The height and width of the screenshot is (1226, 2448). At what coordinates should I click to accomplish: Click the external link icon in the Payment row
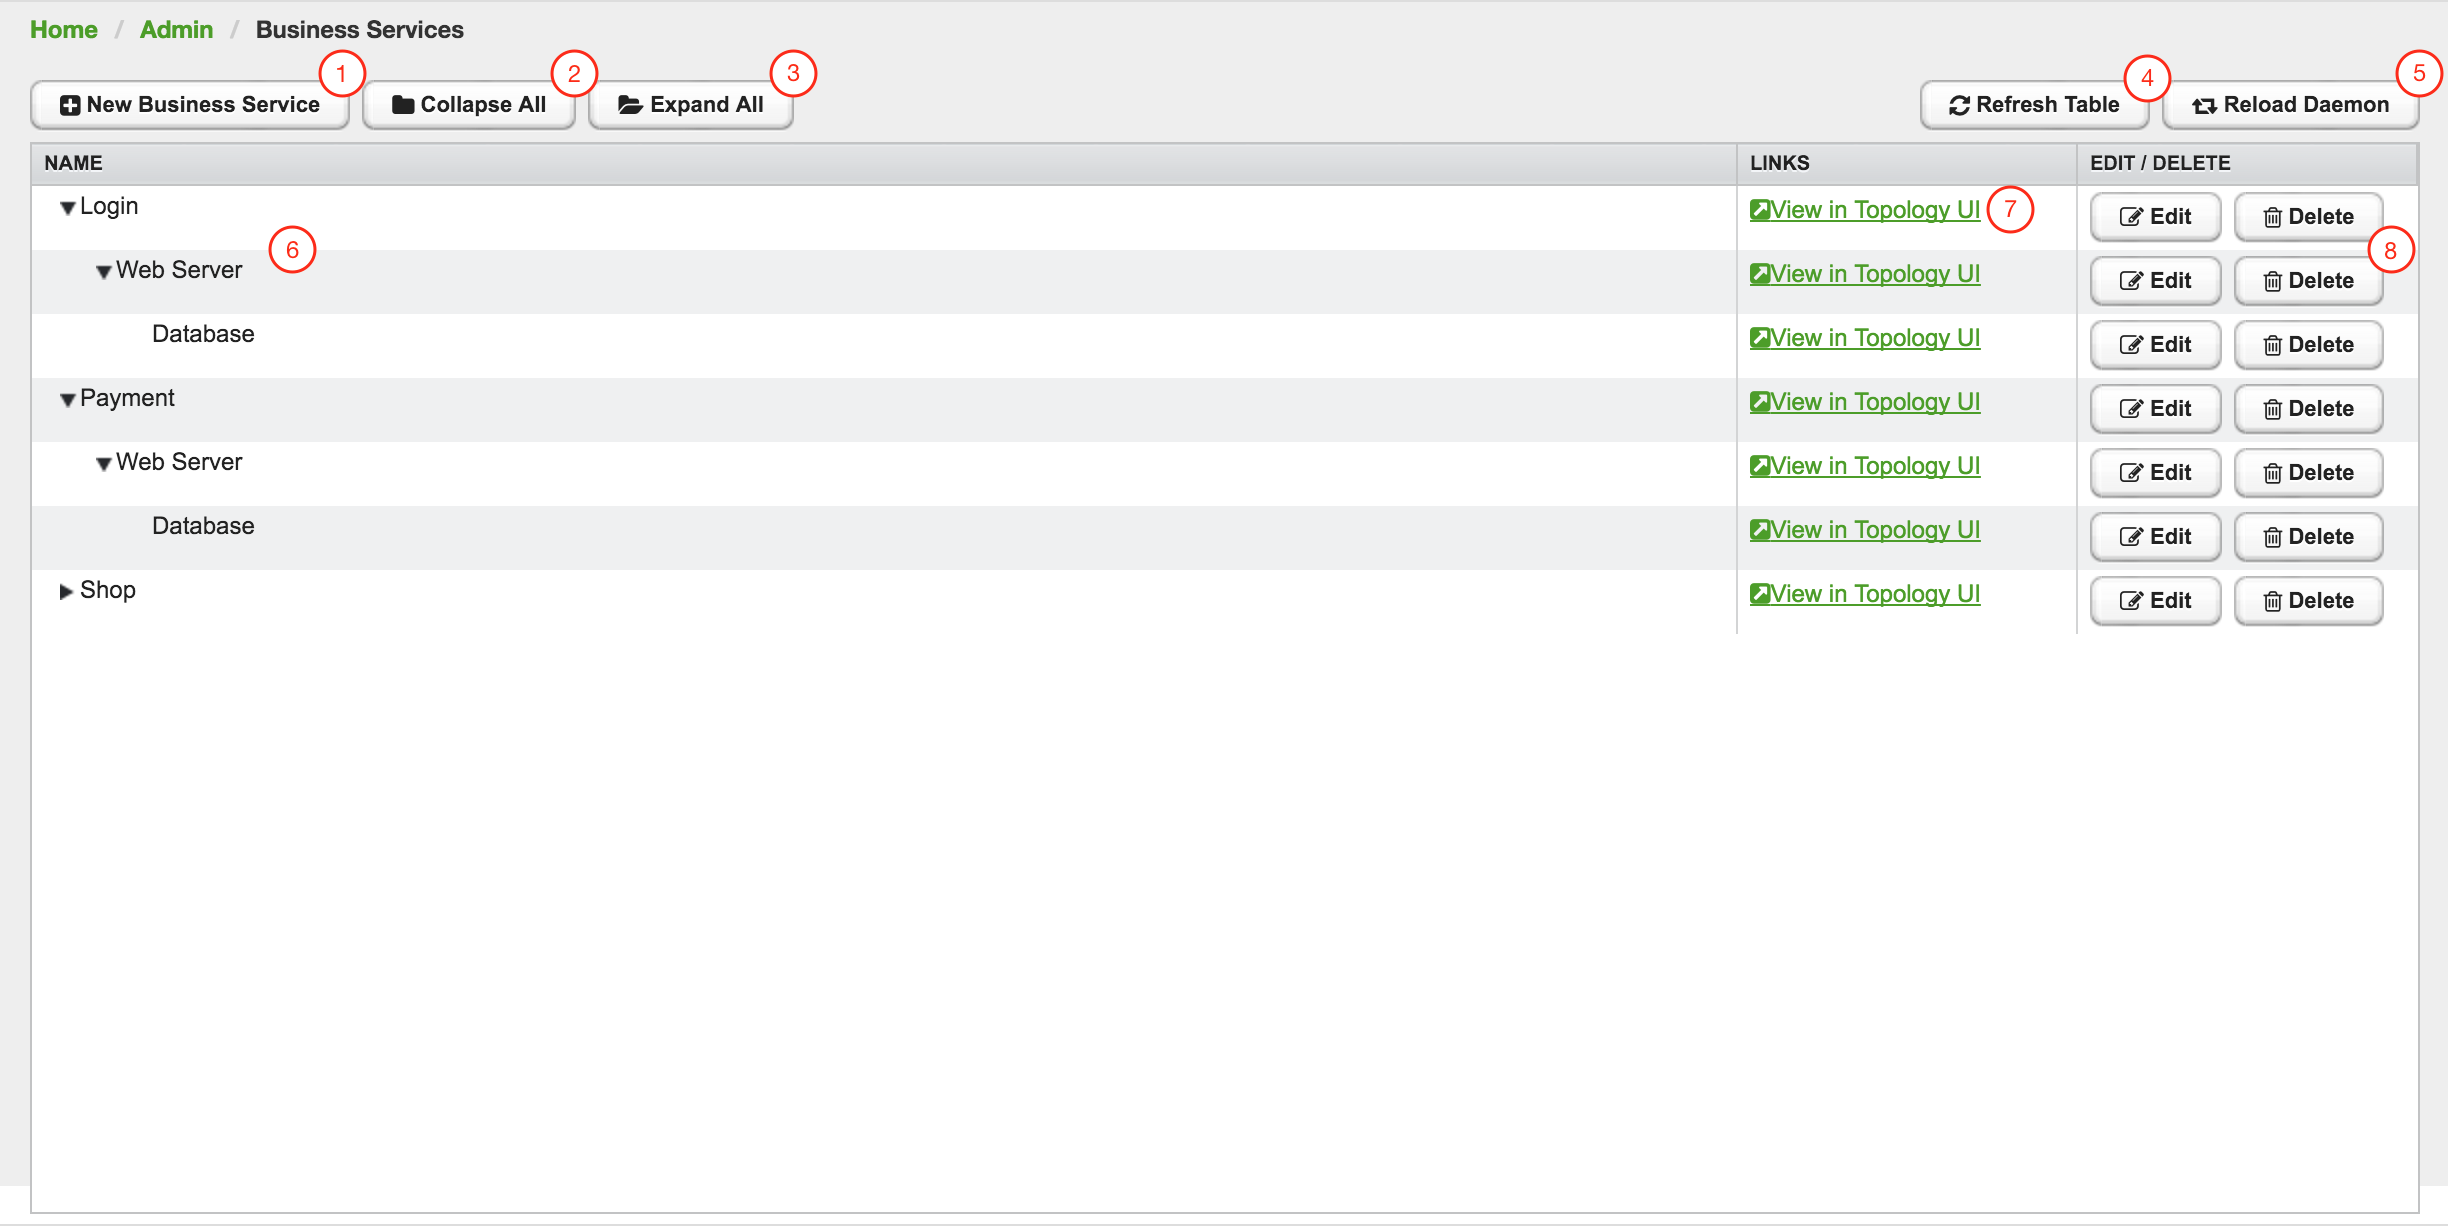(1760, 402)
